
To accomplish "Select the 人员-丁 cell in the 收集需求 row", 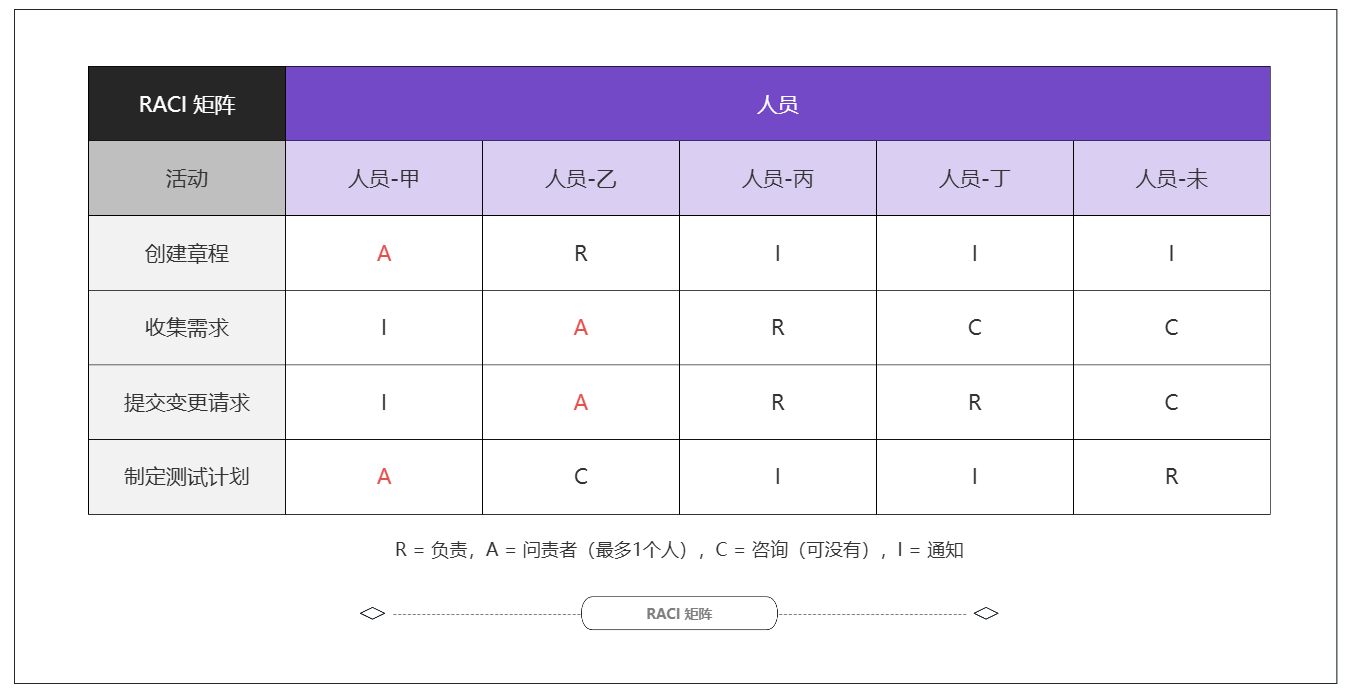I will click(x=975, y=328).
